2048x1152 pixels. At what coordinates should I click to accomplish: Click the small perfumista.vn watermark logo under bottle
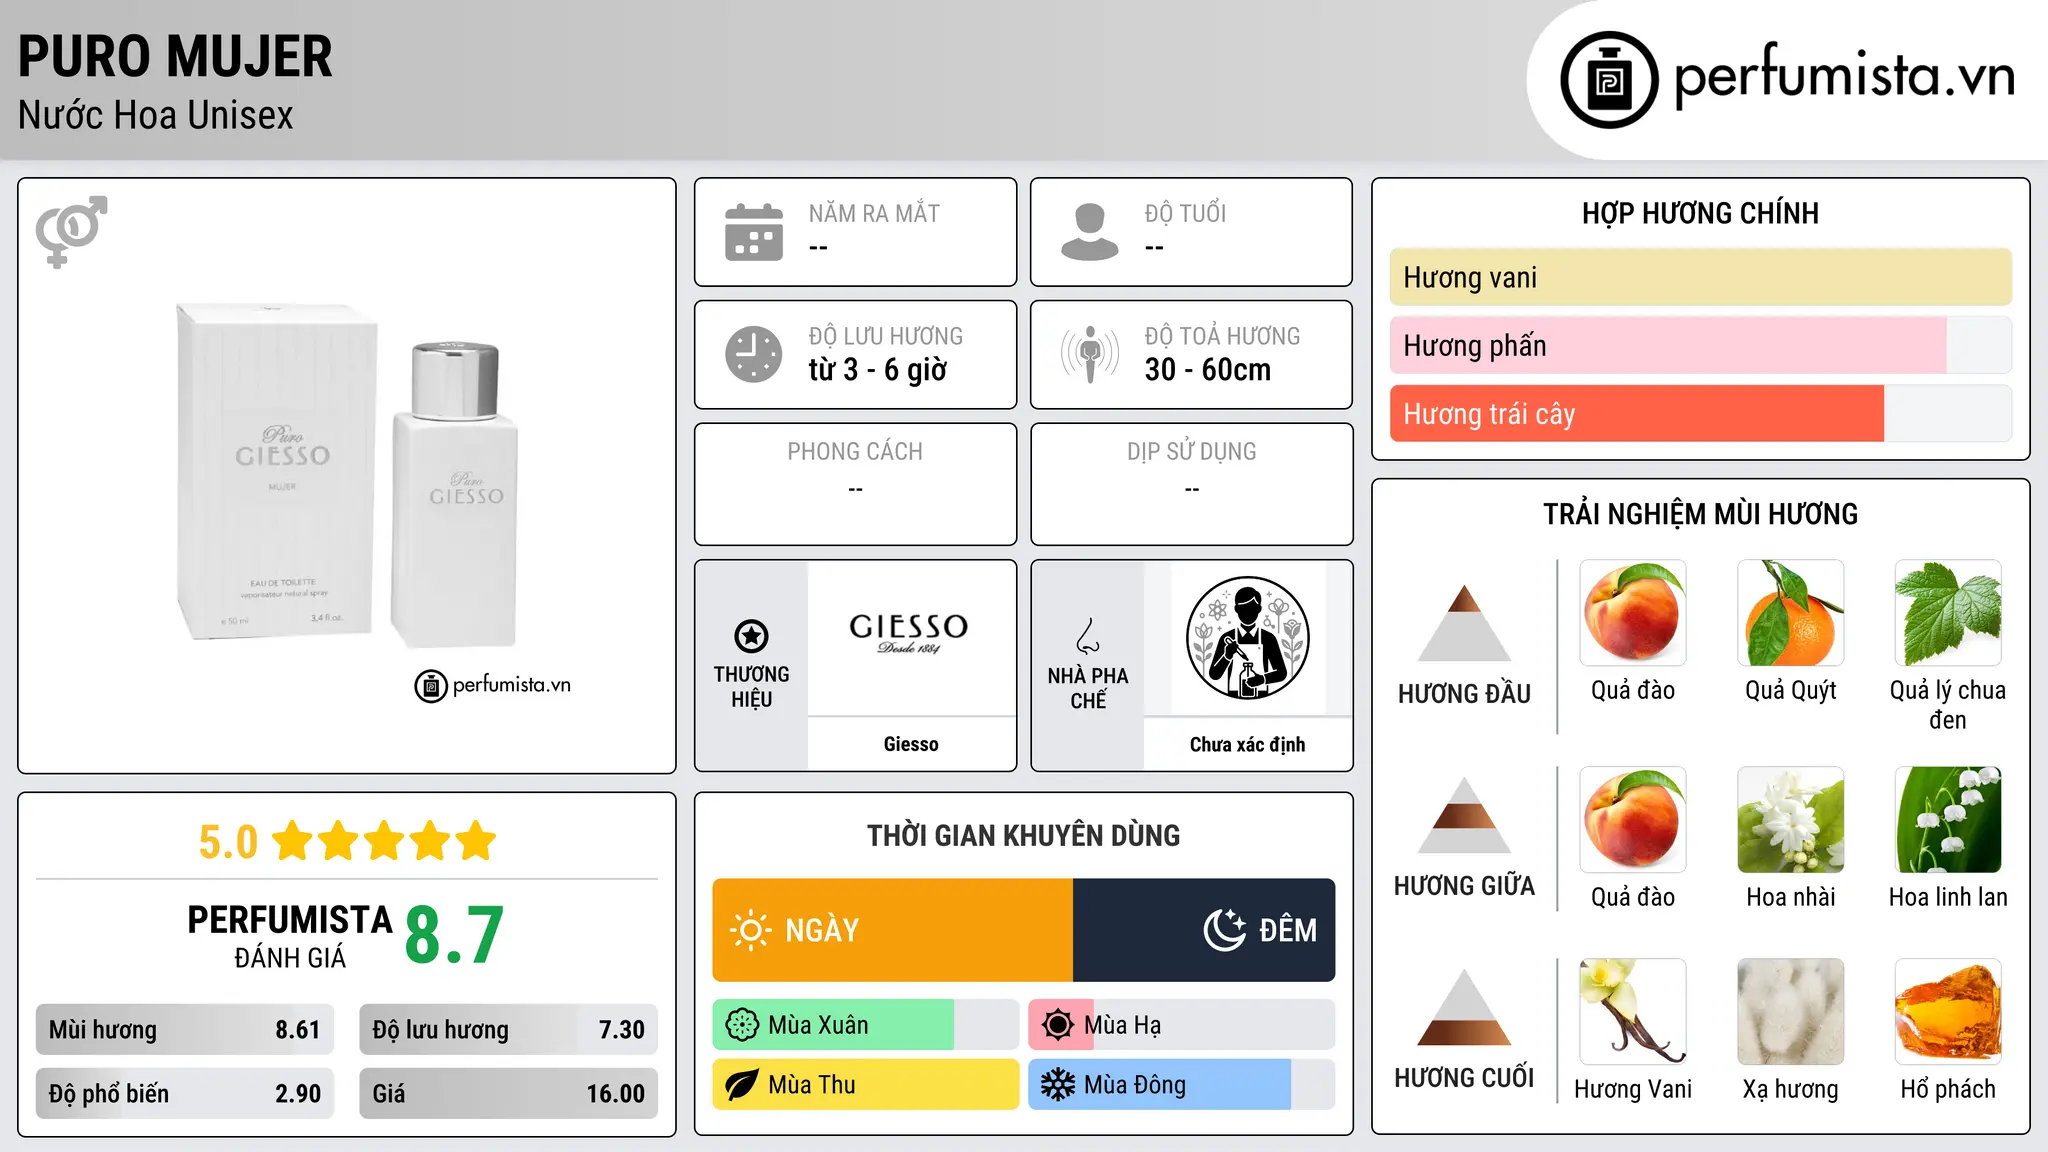click(492, 686)
